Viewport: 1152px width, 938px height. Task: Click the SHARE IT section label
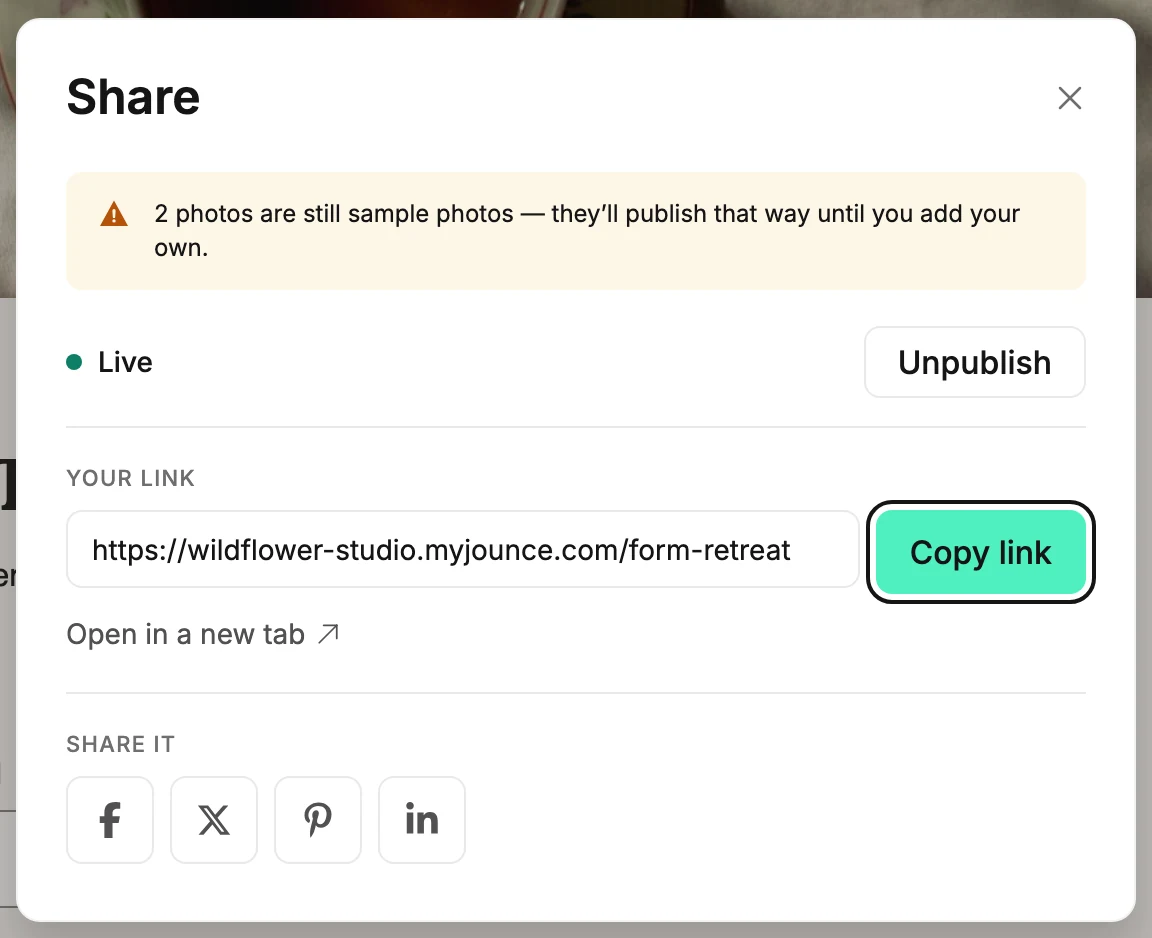120,744
